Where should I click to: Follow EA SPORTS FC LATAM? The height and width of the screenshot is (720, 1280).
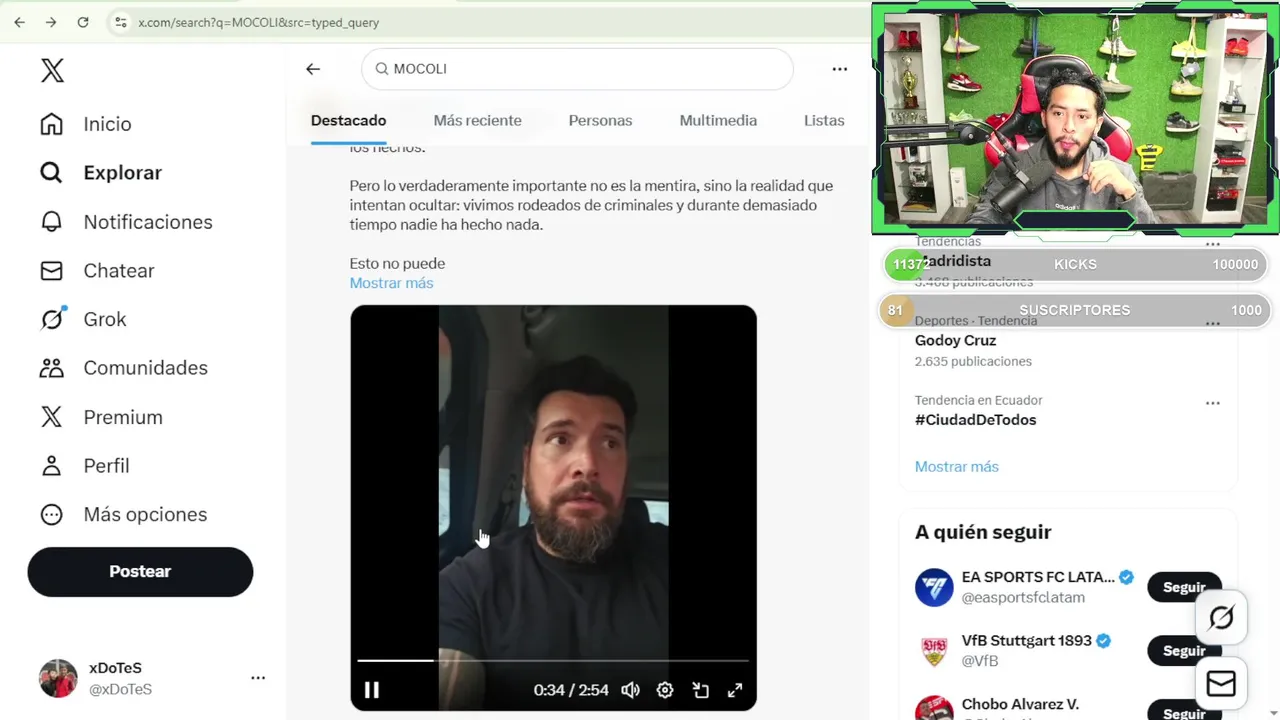point(1184,587)
